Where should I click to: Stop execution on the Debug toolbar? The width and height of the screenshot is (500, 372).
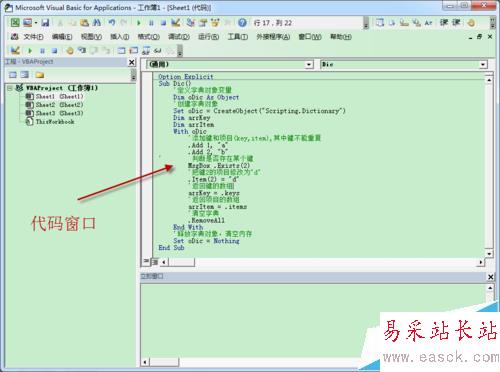(x=54, y=50)
